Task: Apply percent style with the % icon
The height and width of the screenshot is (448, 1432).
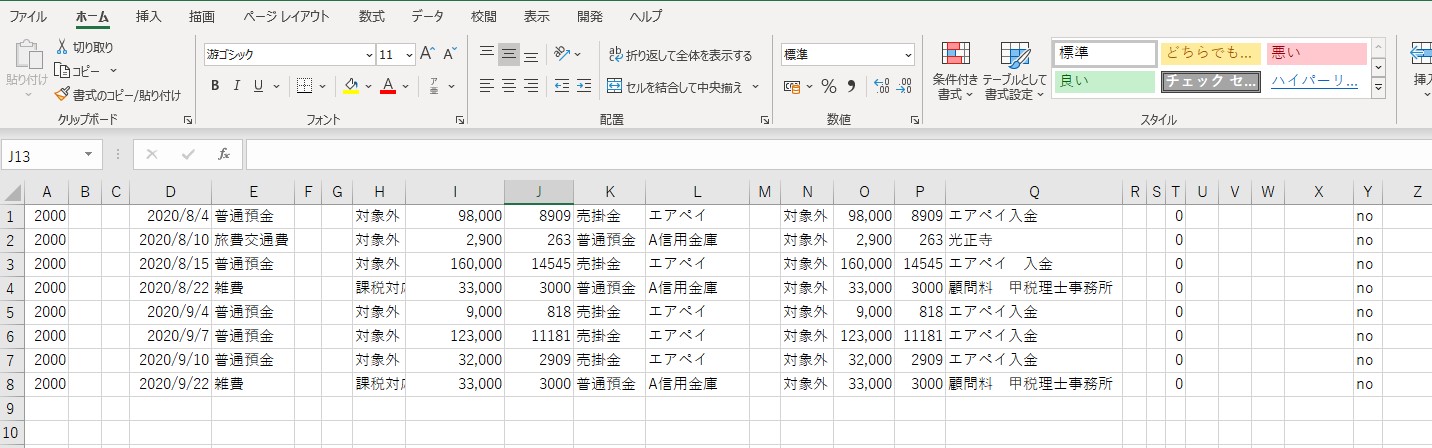Action: click(828, 86)
